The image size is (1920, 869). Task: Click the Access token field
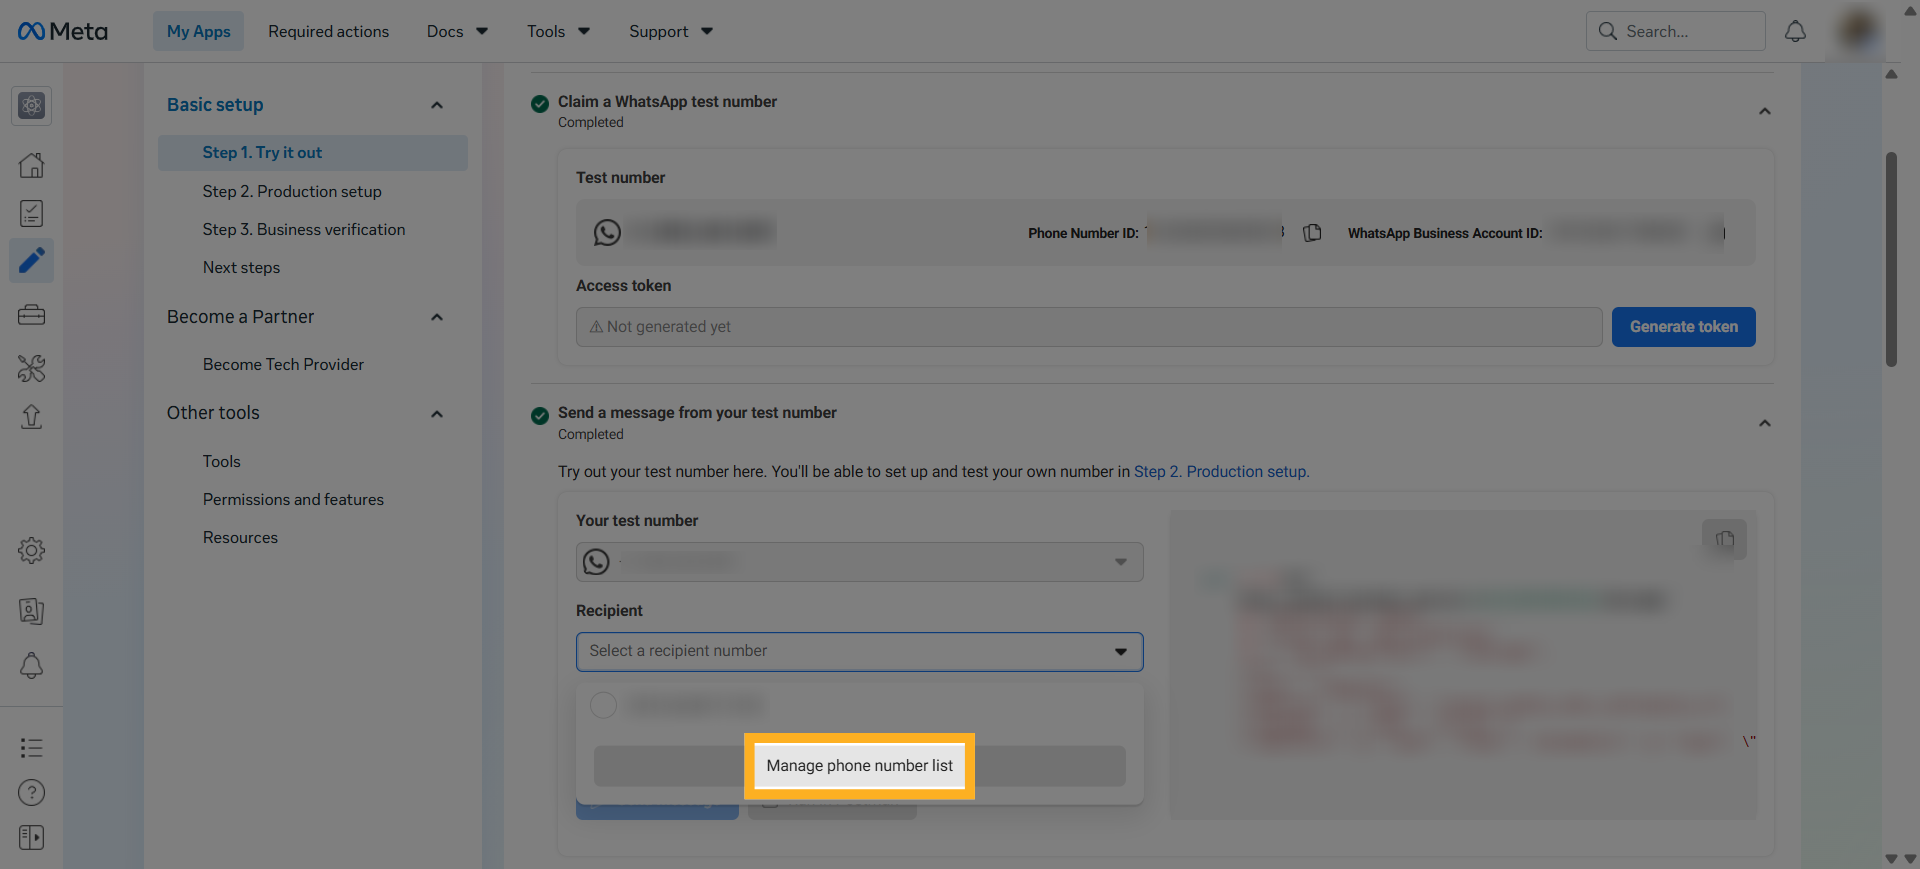[x=1089, y=327]
